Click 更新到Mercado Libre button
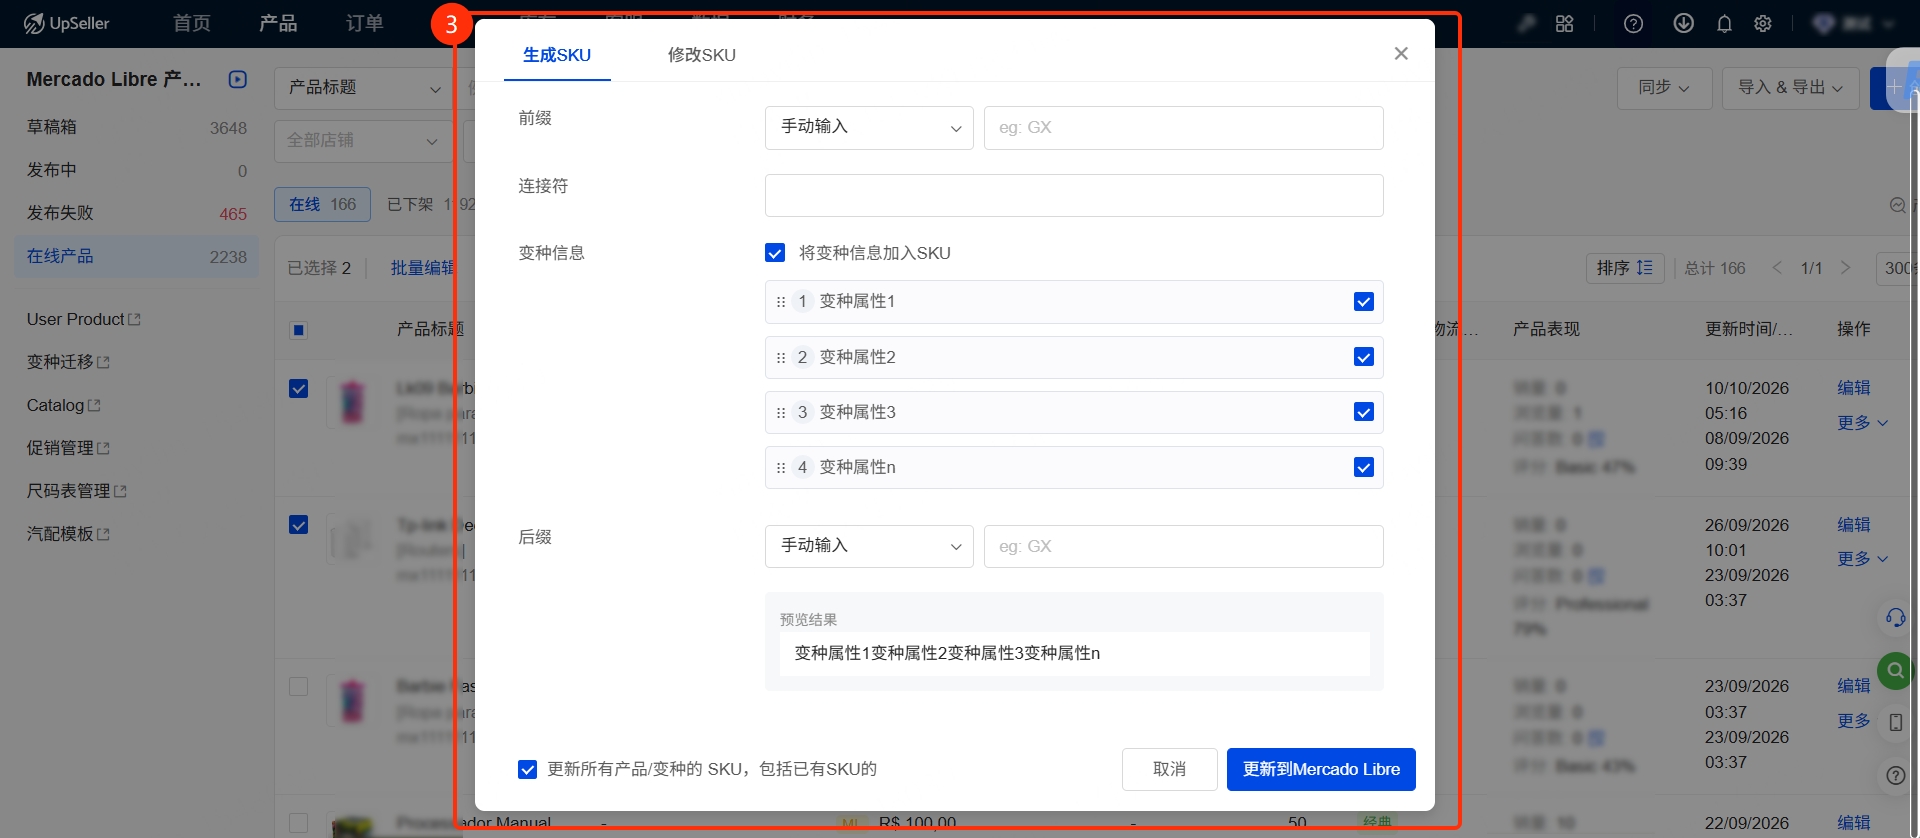The height and width of the screenshot is (838, 1920). pyautogui.click(x=1321, y=769)
